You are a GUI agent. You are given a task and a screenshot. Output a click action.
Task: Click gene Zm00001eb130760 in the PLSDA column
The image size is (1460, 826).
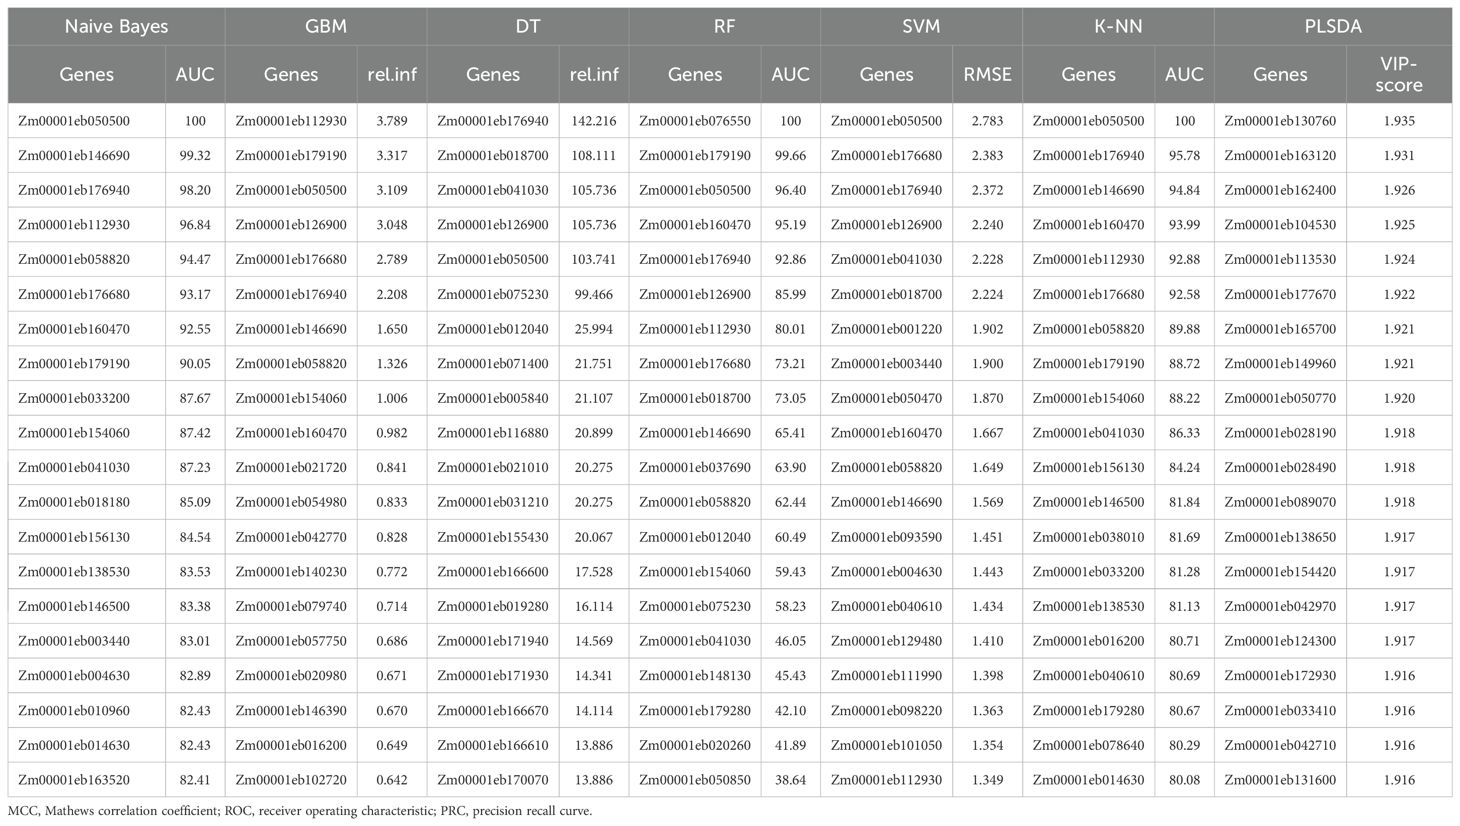tap(1280, 121)
